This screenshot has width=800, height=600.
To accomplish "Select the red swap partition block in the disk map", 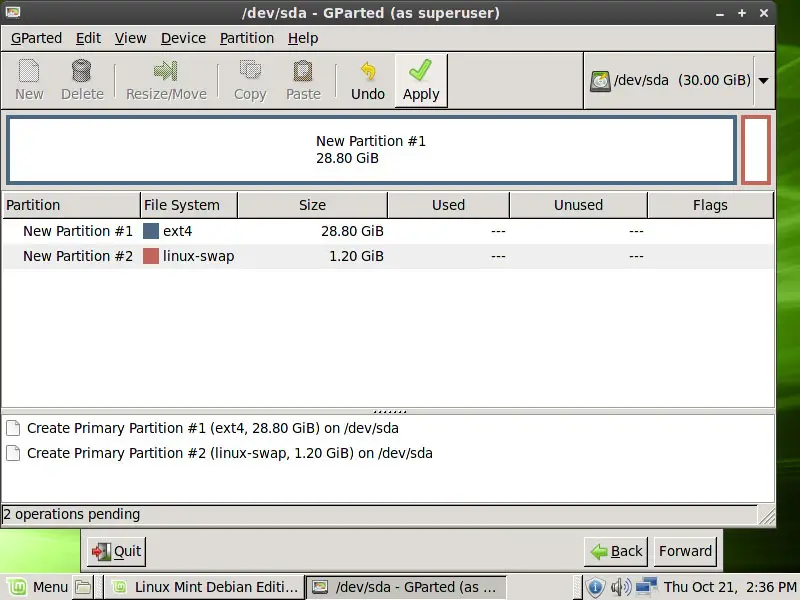I will 756,150.
